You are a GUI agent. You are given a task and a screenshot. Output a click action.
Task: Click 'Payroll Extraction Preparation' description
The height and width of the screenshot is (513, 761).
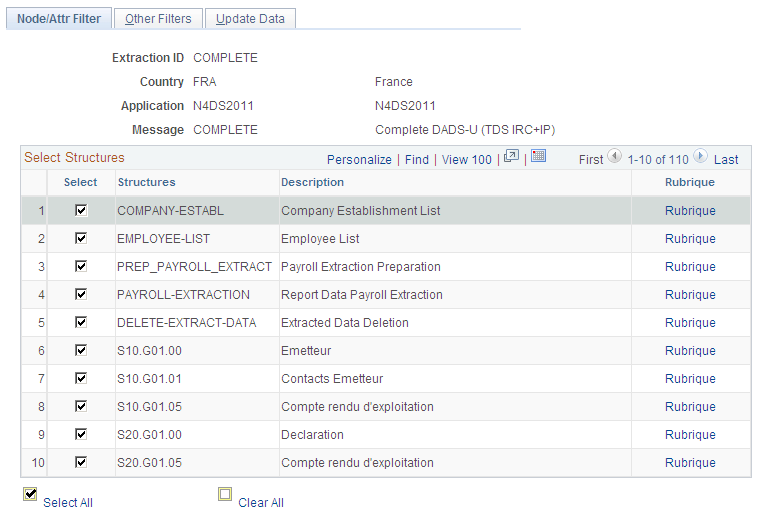point(361,266)
